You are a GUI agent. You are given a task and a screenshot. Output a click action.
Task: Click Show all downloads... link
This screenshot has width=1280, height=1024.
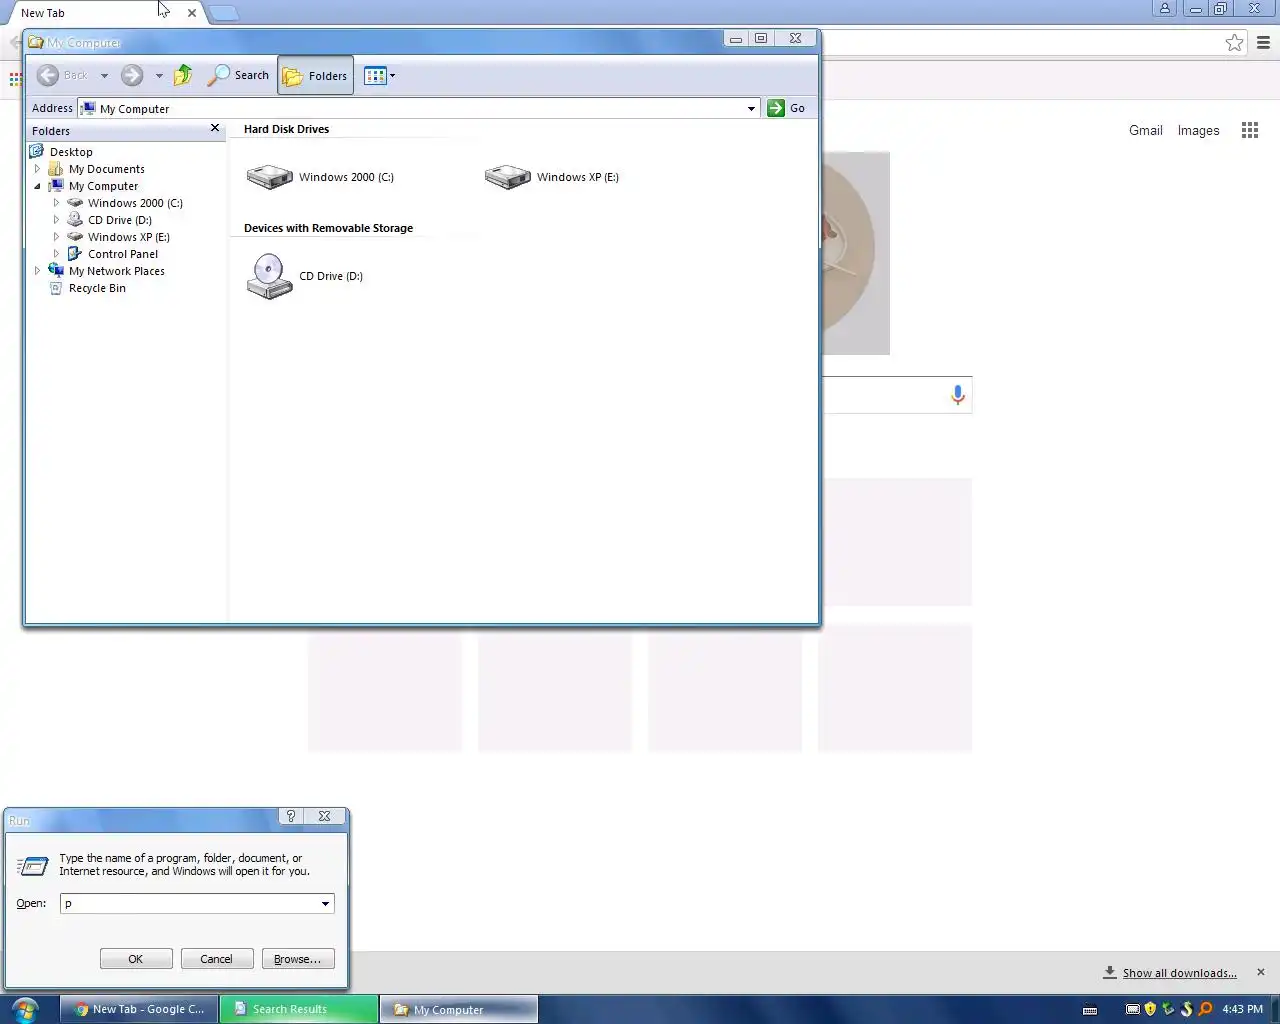1179,973
